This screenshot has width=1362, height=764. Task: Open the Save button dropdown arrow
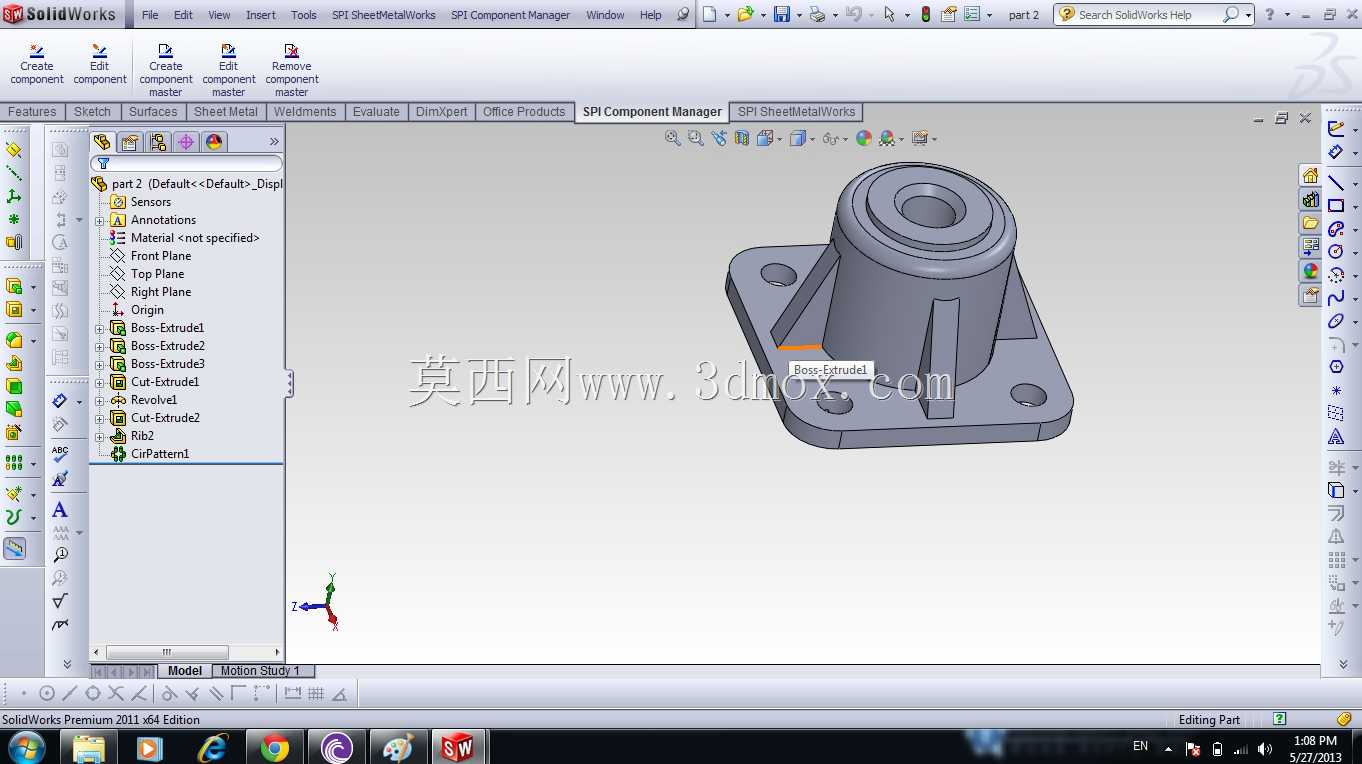coord(798,15)
